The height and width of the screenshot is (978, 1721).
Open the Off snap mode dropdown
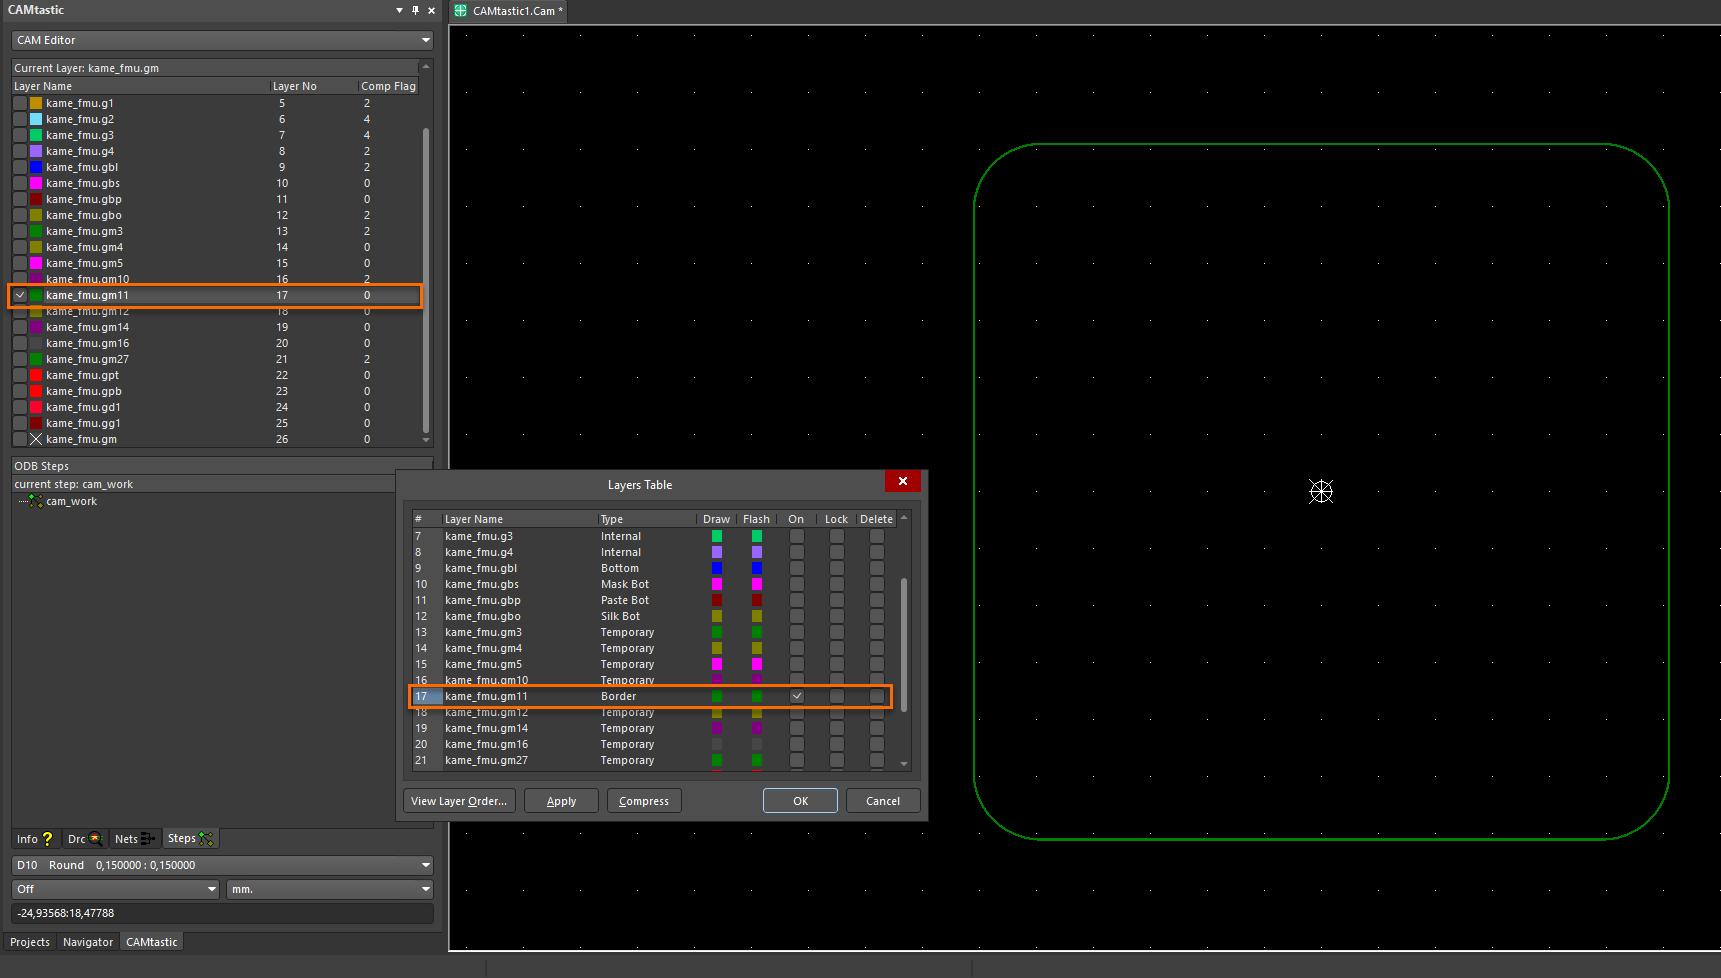(x=115, y=889)
